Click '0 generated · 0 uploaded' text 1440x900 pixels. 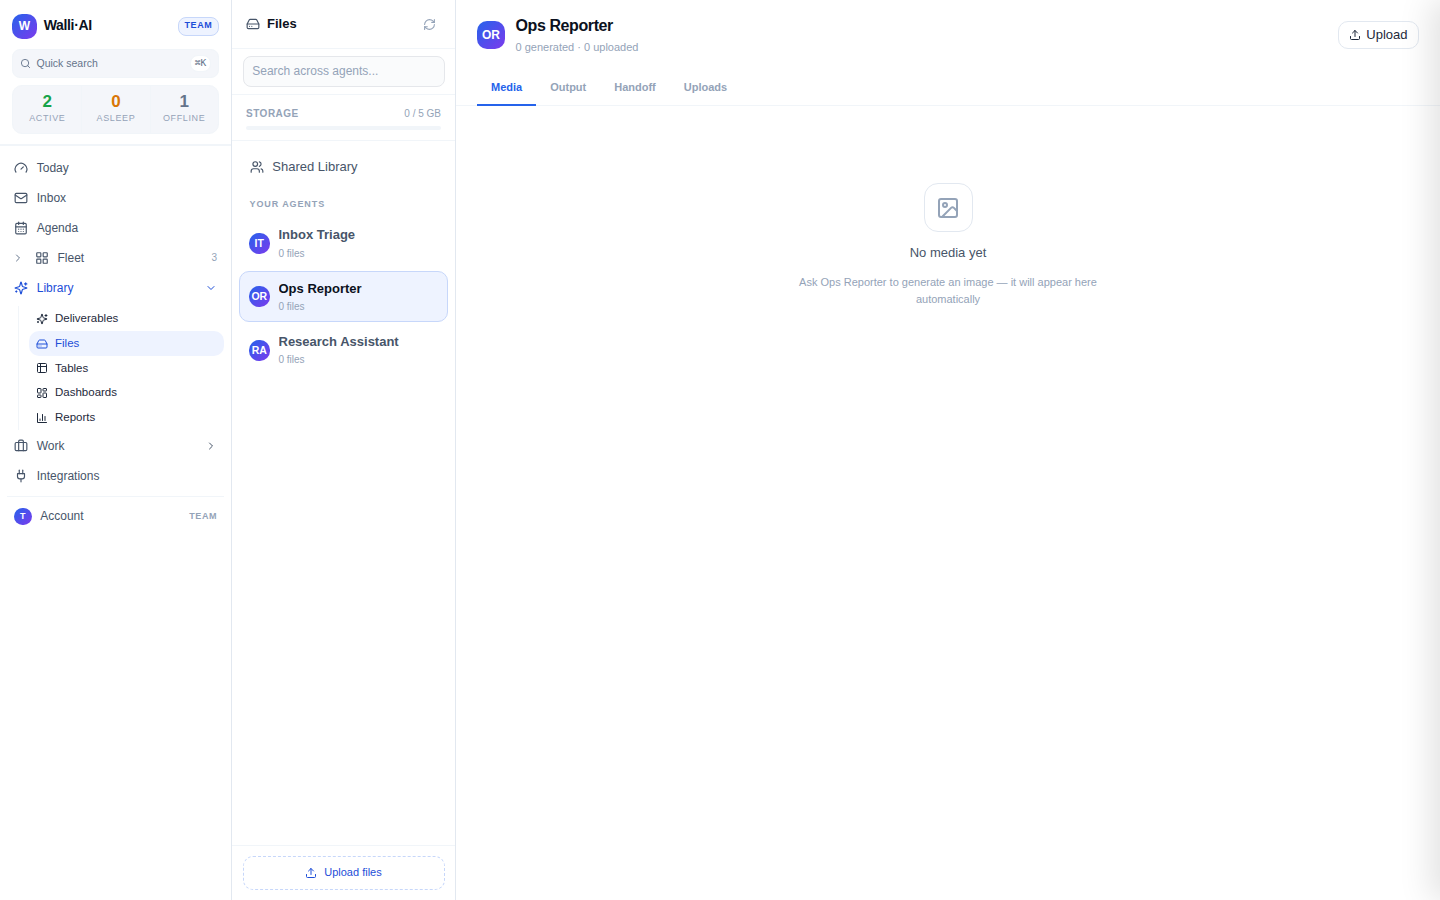coord(577,47)
